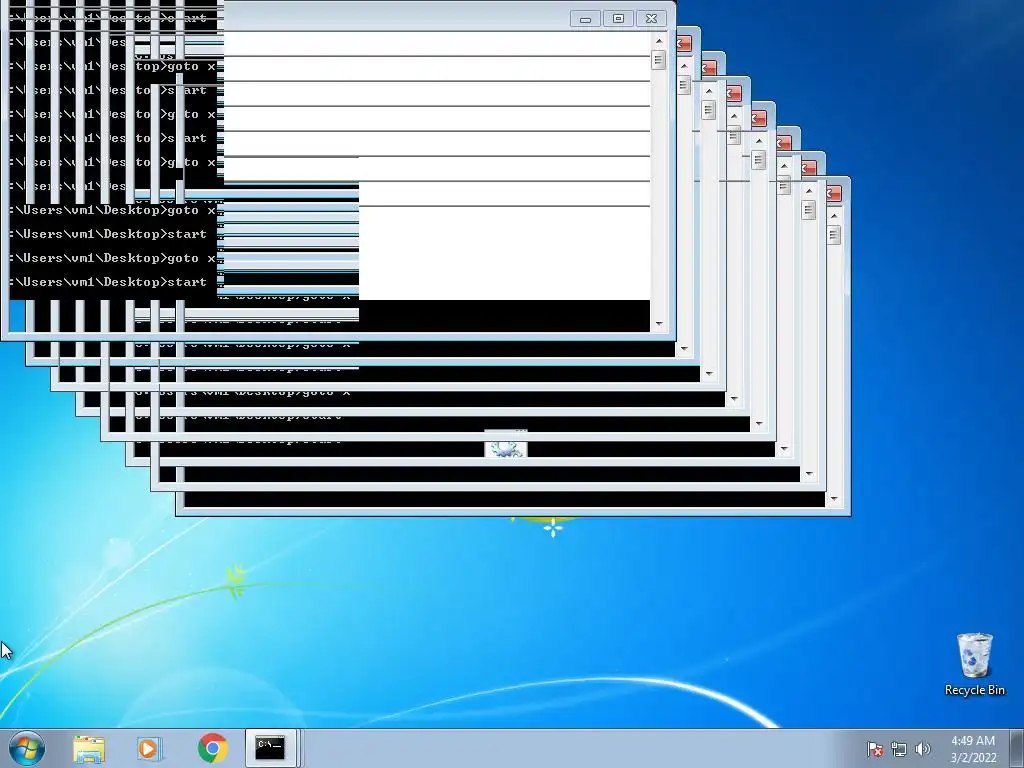
Task: Click the front window's scrollbar thumb
Action: point(658,60)
